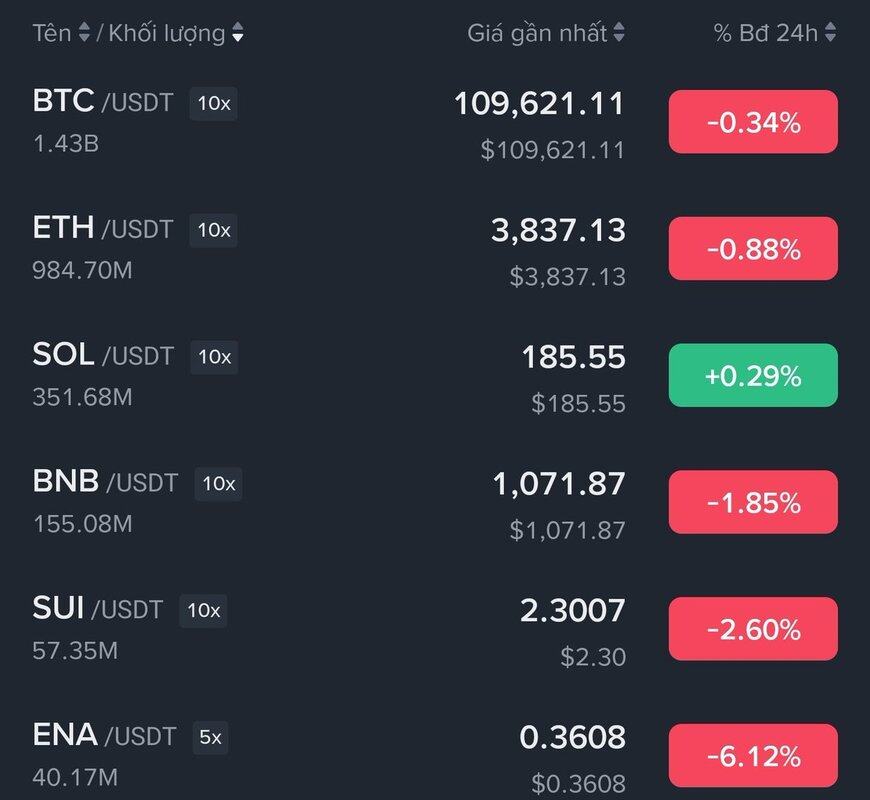Toggle SOL +0.29% green change badge
This screenshot has width=870, height=800.
pyautogui.click(x=753, y=376)
